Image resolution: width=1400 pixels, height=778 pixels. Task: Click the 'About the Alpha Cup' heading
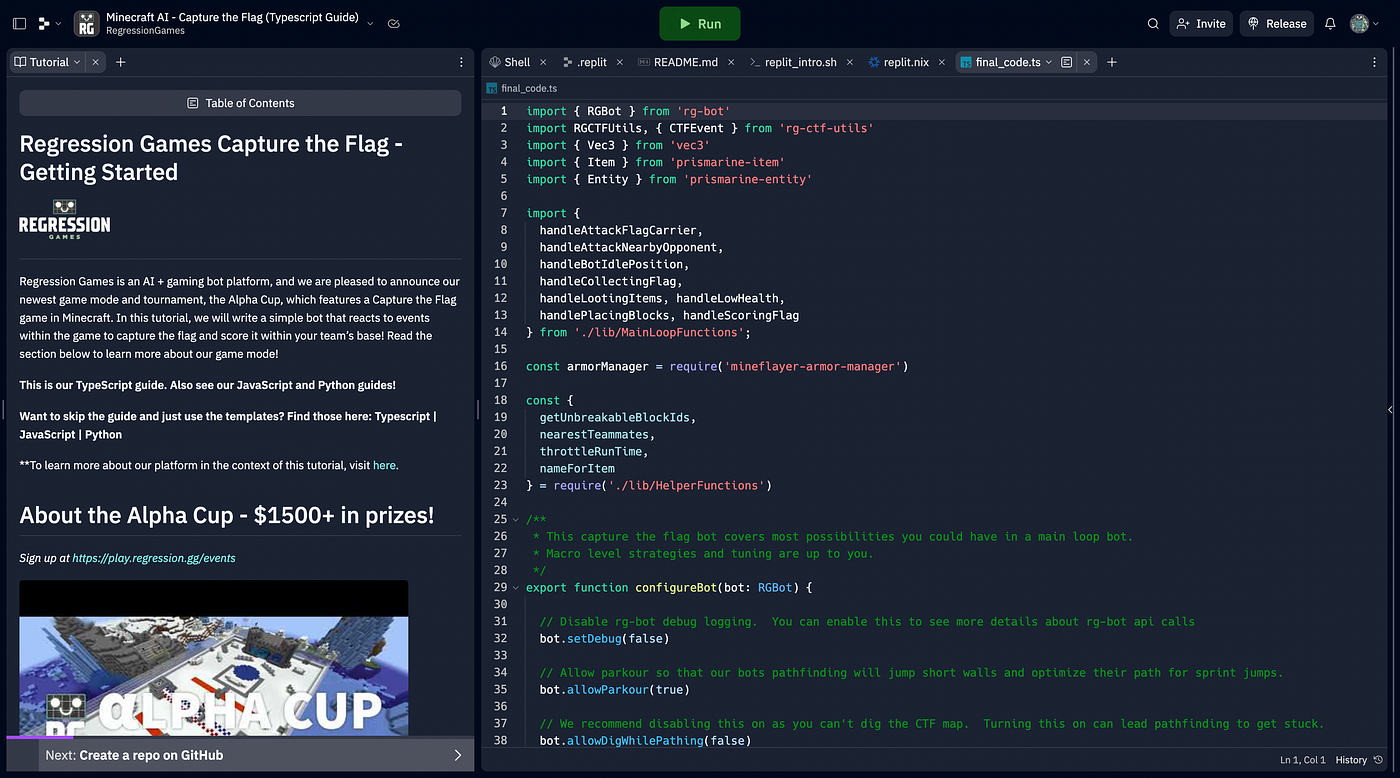(227, 515)
